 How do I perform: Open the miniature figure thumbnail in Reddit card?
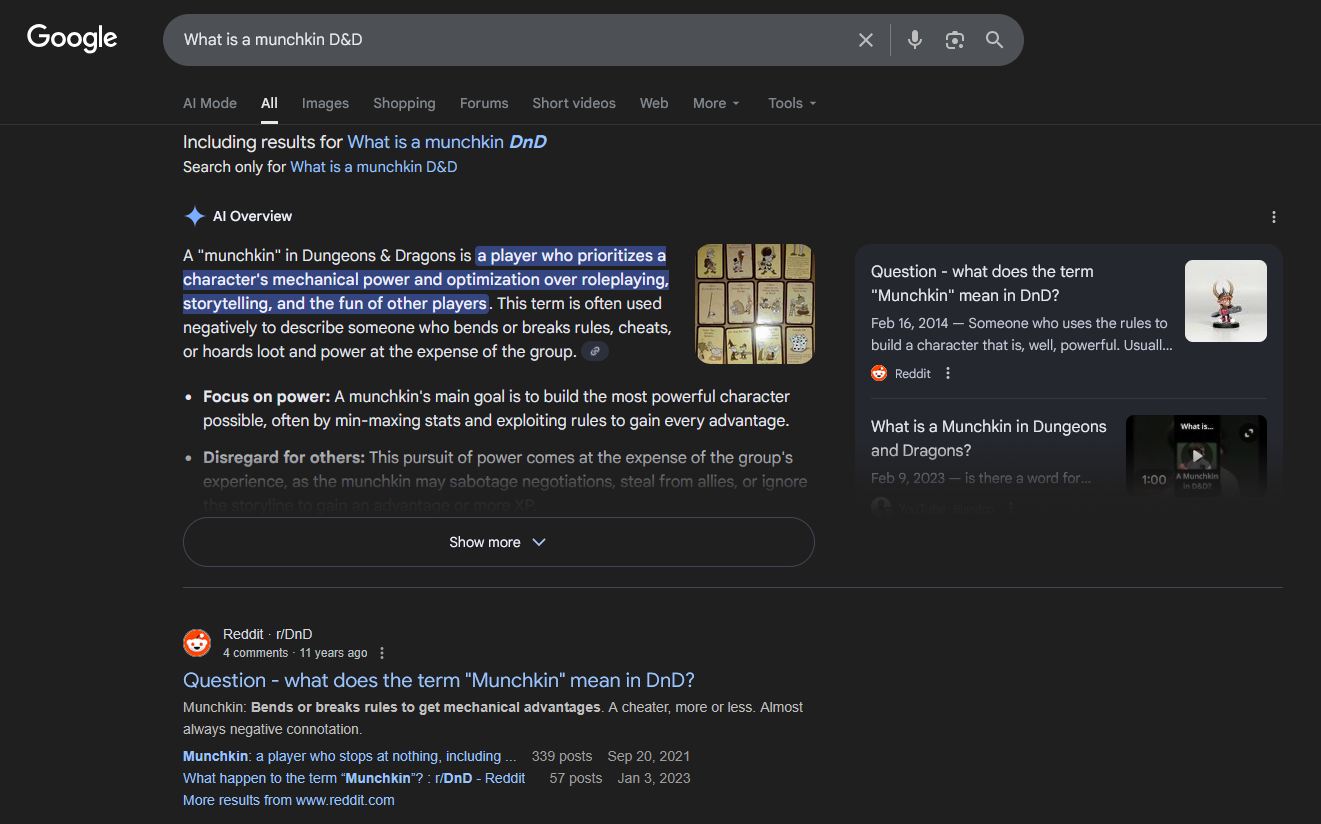coord(1226,301)
